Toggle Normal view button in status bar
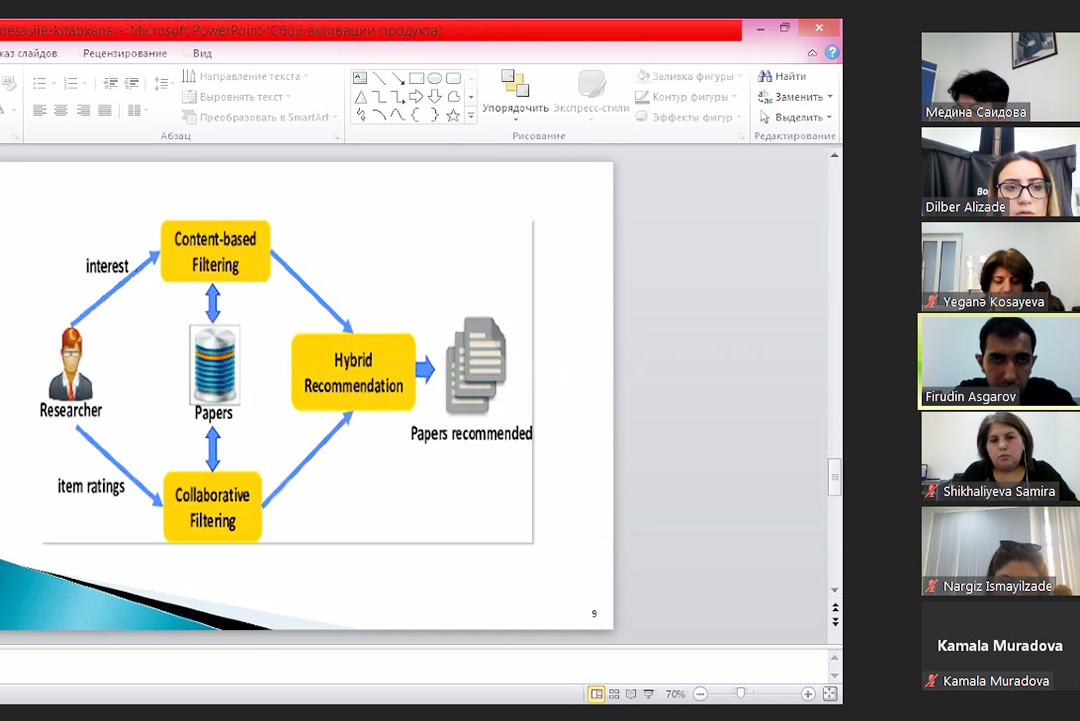This screenshot has width=1080, height=721. tap(596, 694)
